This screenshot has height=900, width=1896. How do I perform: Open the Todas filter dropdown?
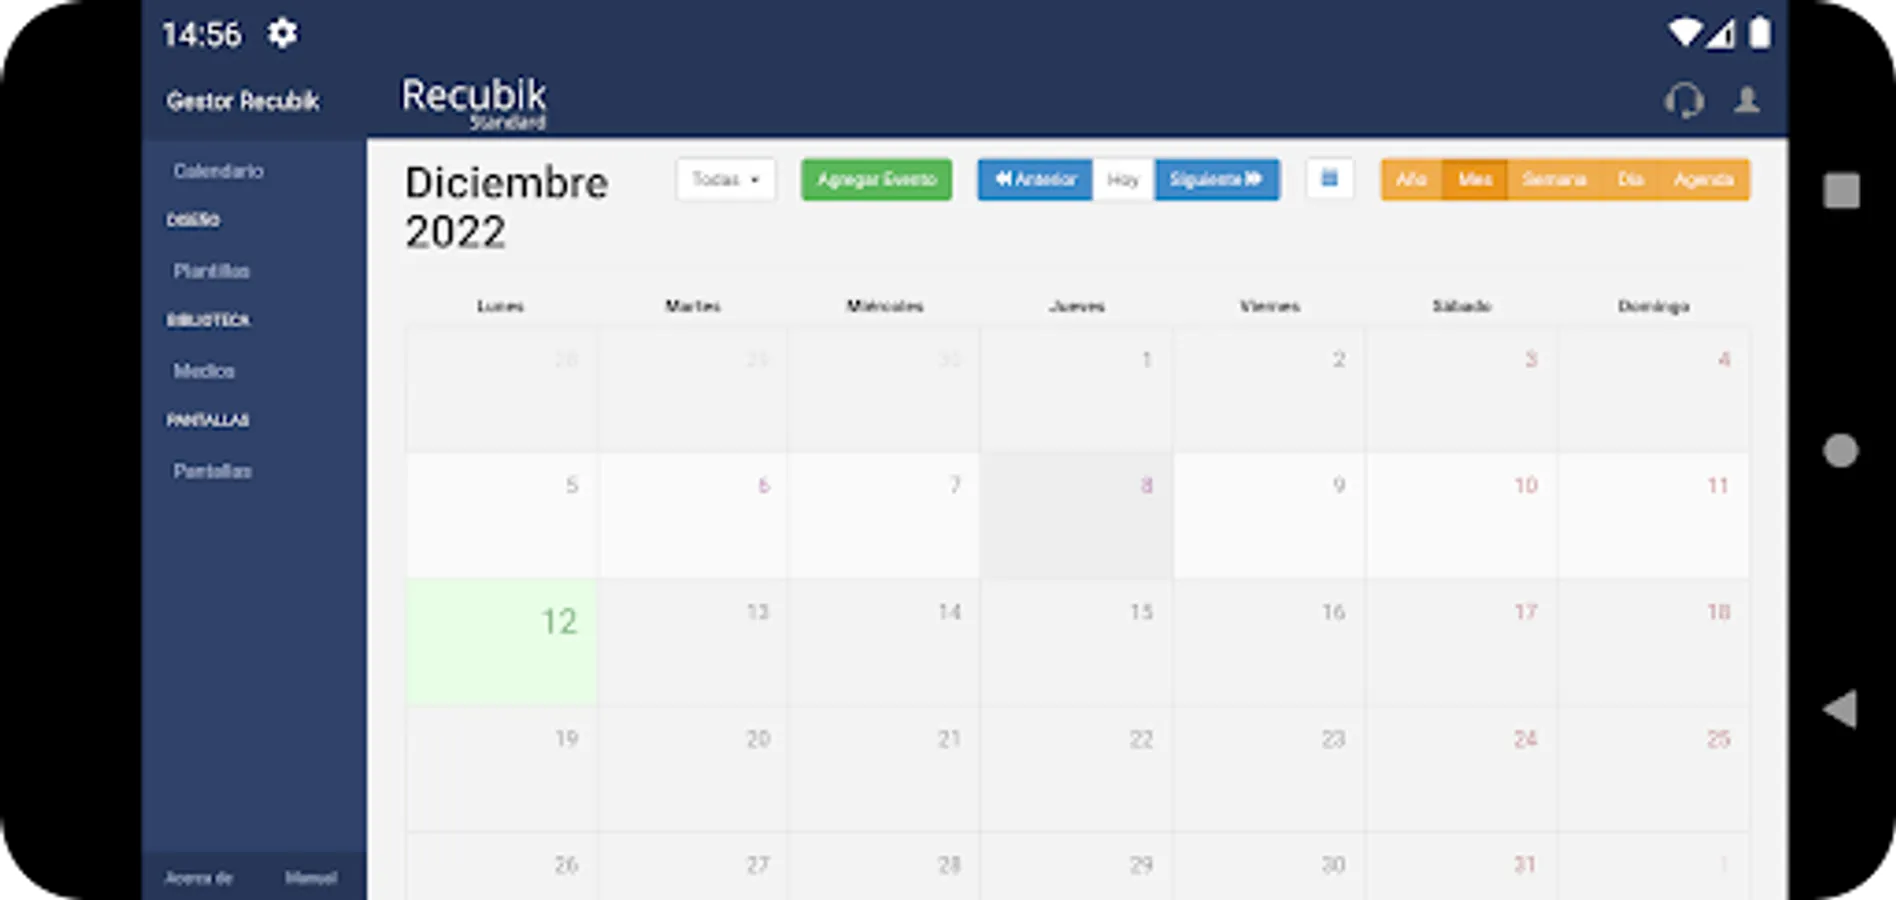point(726,180)
